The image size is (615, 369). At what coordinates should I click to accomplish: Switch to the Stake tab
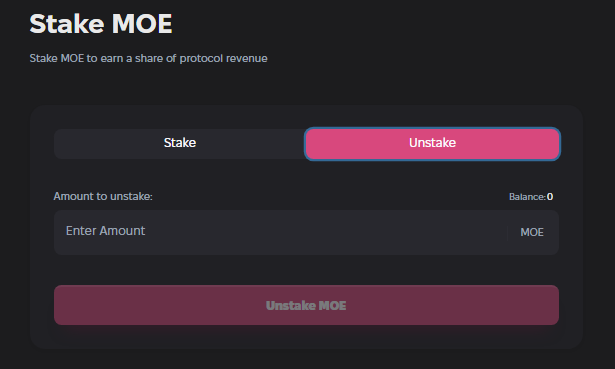[x=180, y=144]
